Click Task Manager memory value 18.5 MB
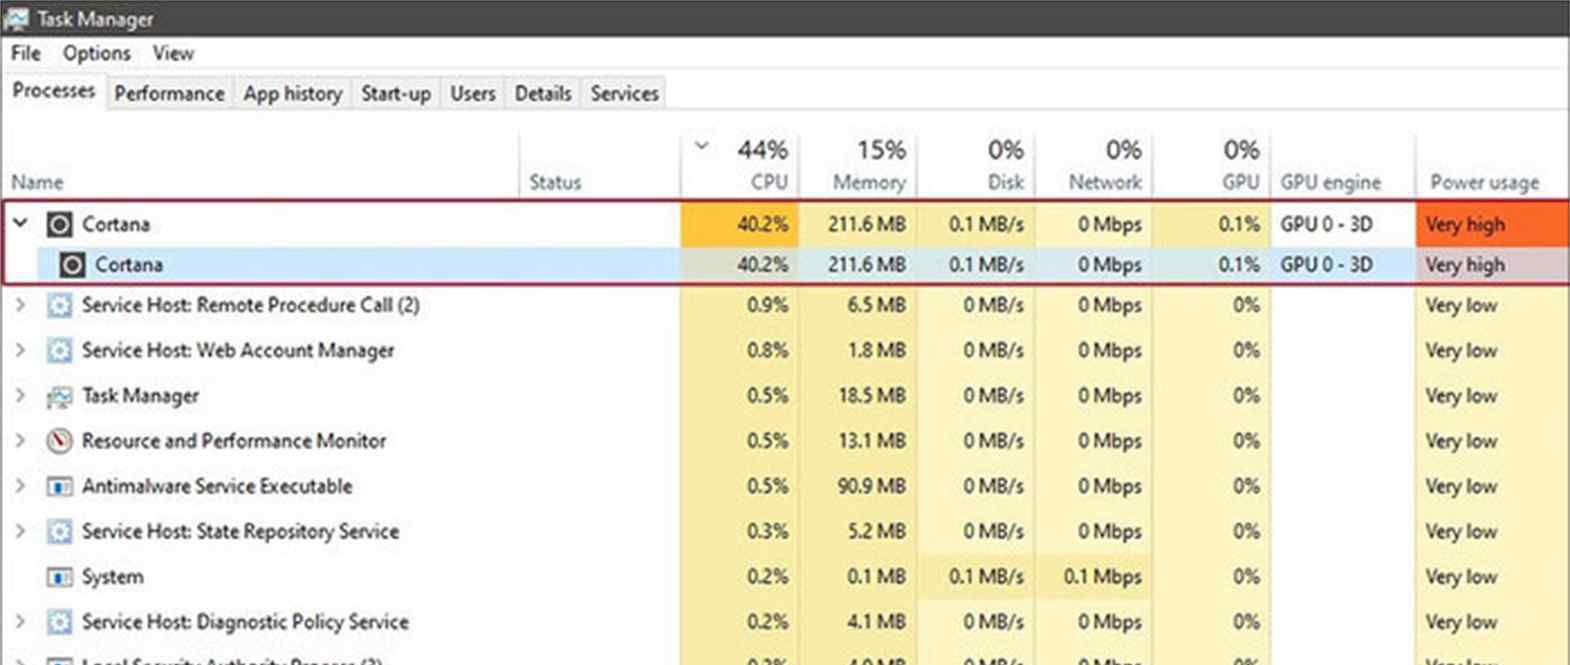 [x=872, y=396]
